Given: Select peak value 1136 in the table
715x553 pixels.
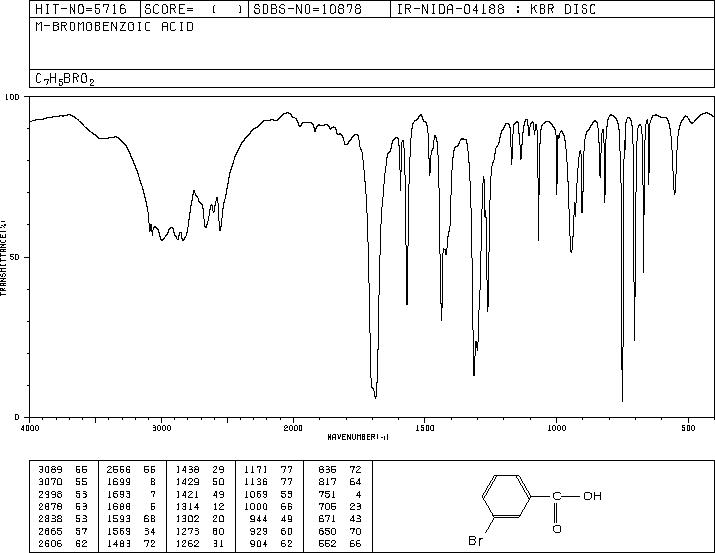Looking at the screenshot, I should (256, 482).
